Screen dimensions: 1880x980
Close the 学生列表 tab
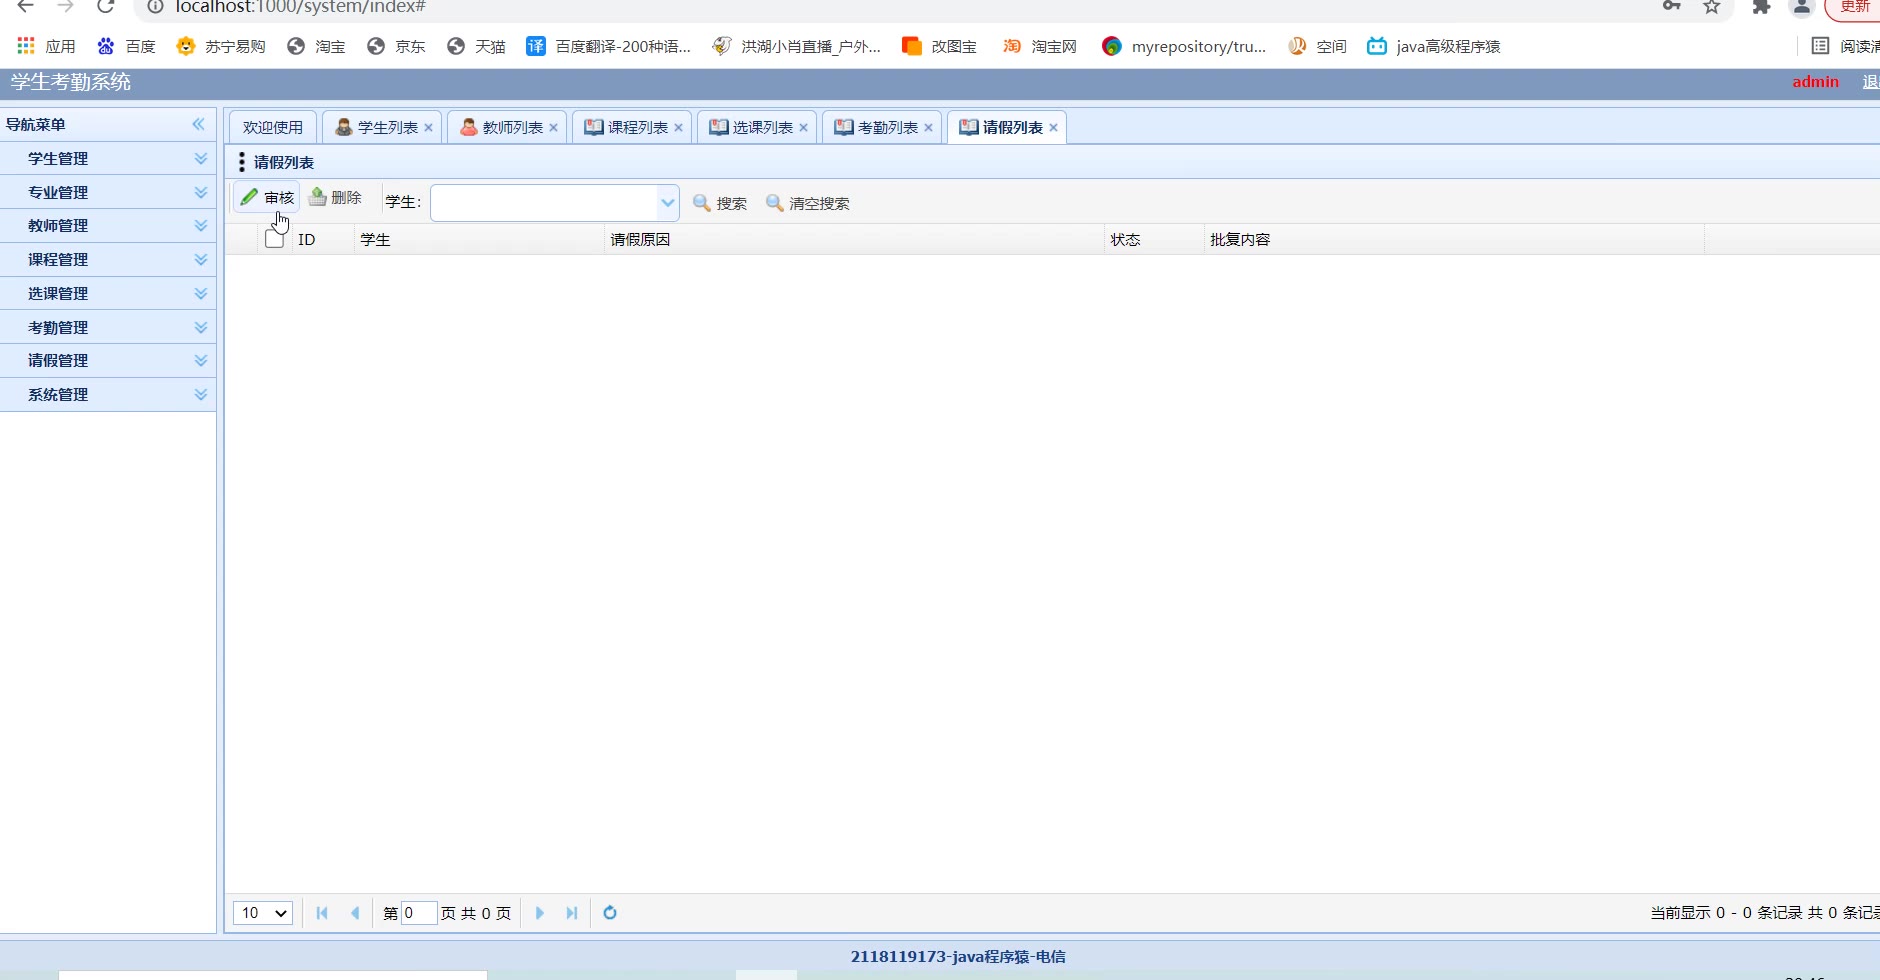point(428,128)
